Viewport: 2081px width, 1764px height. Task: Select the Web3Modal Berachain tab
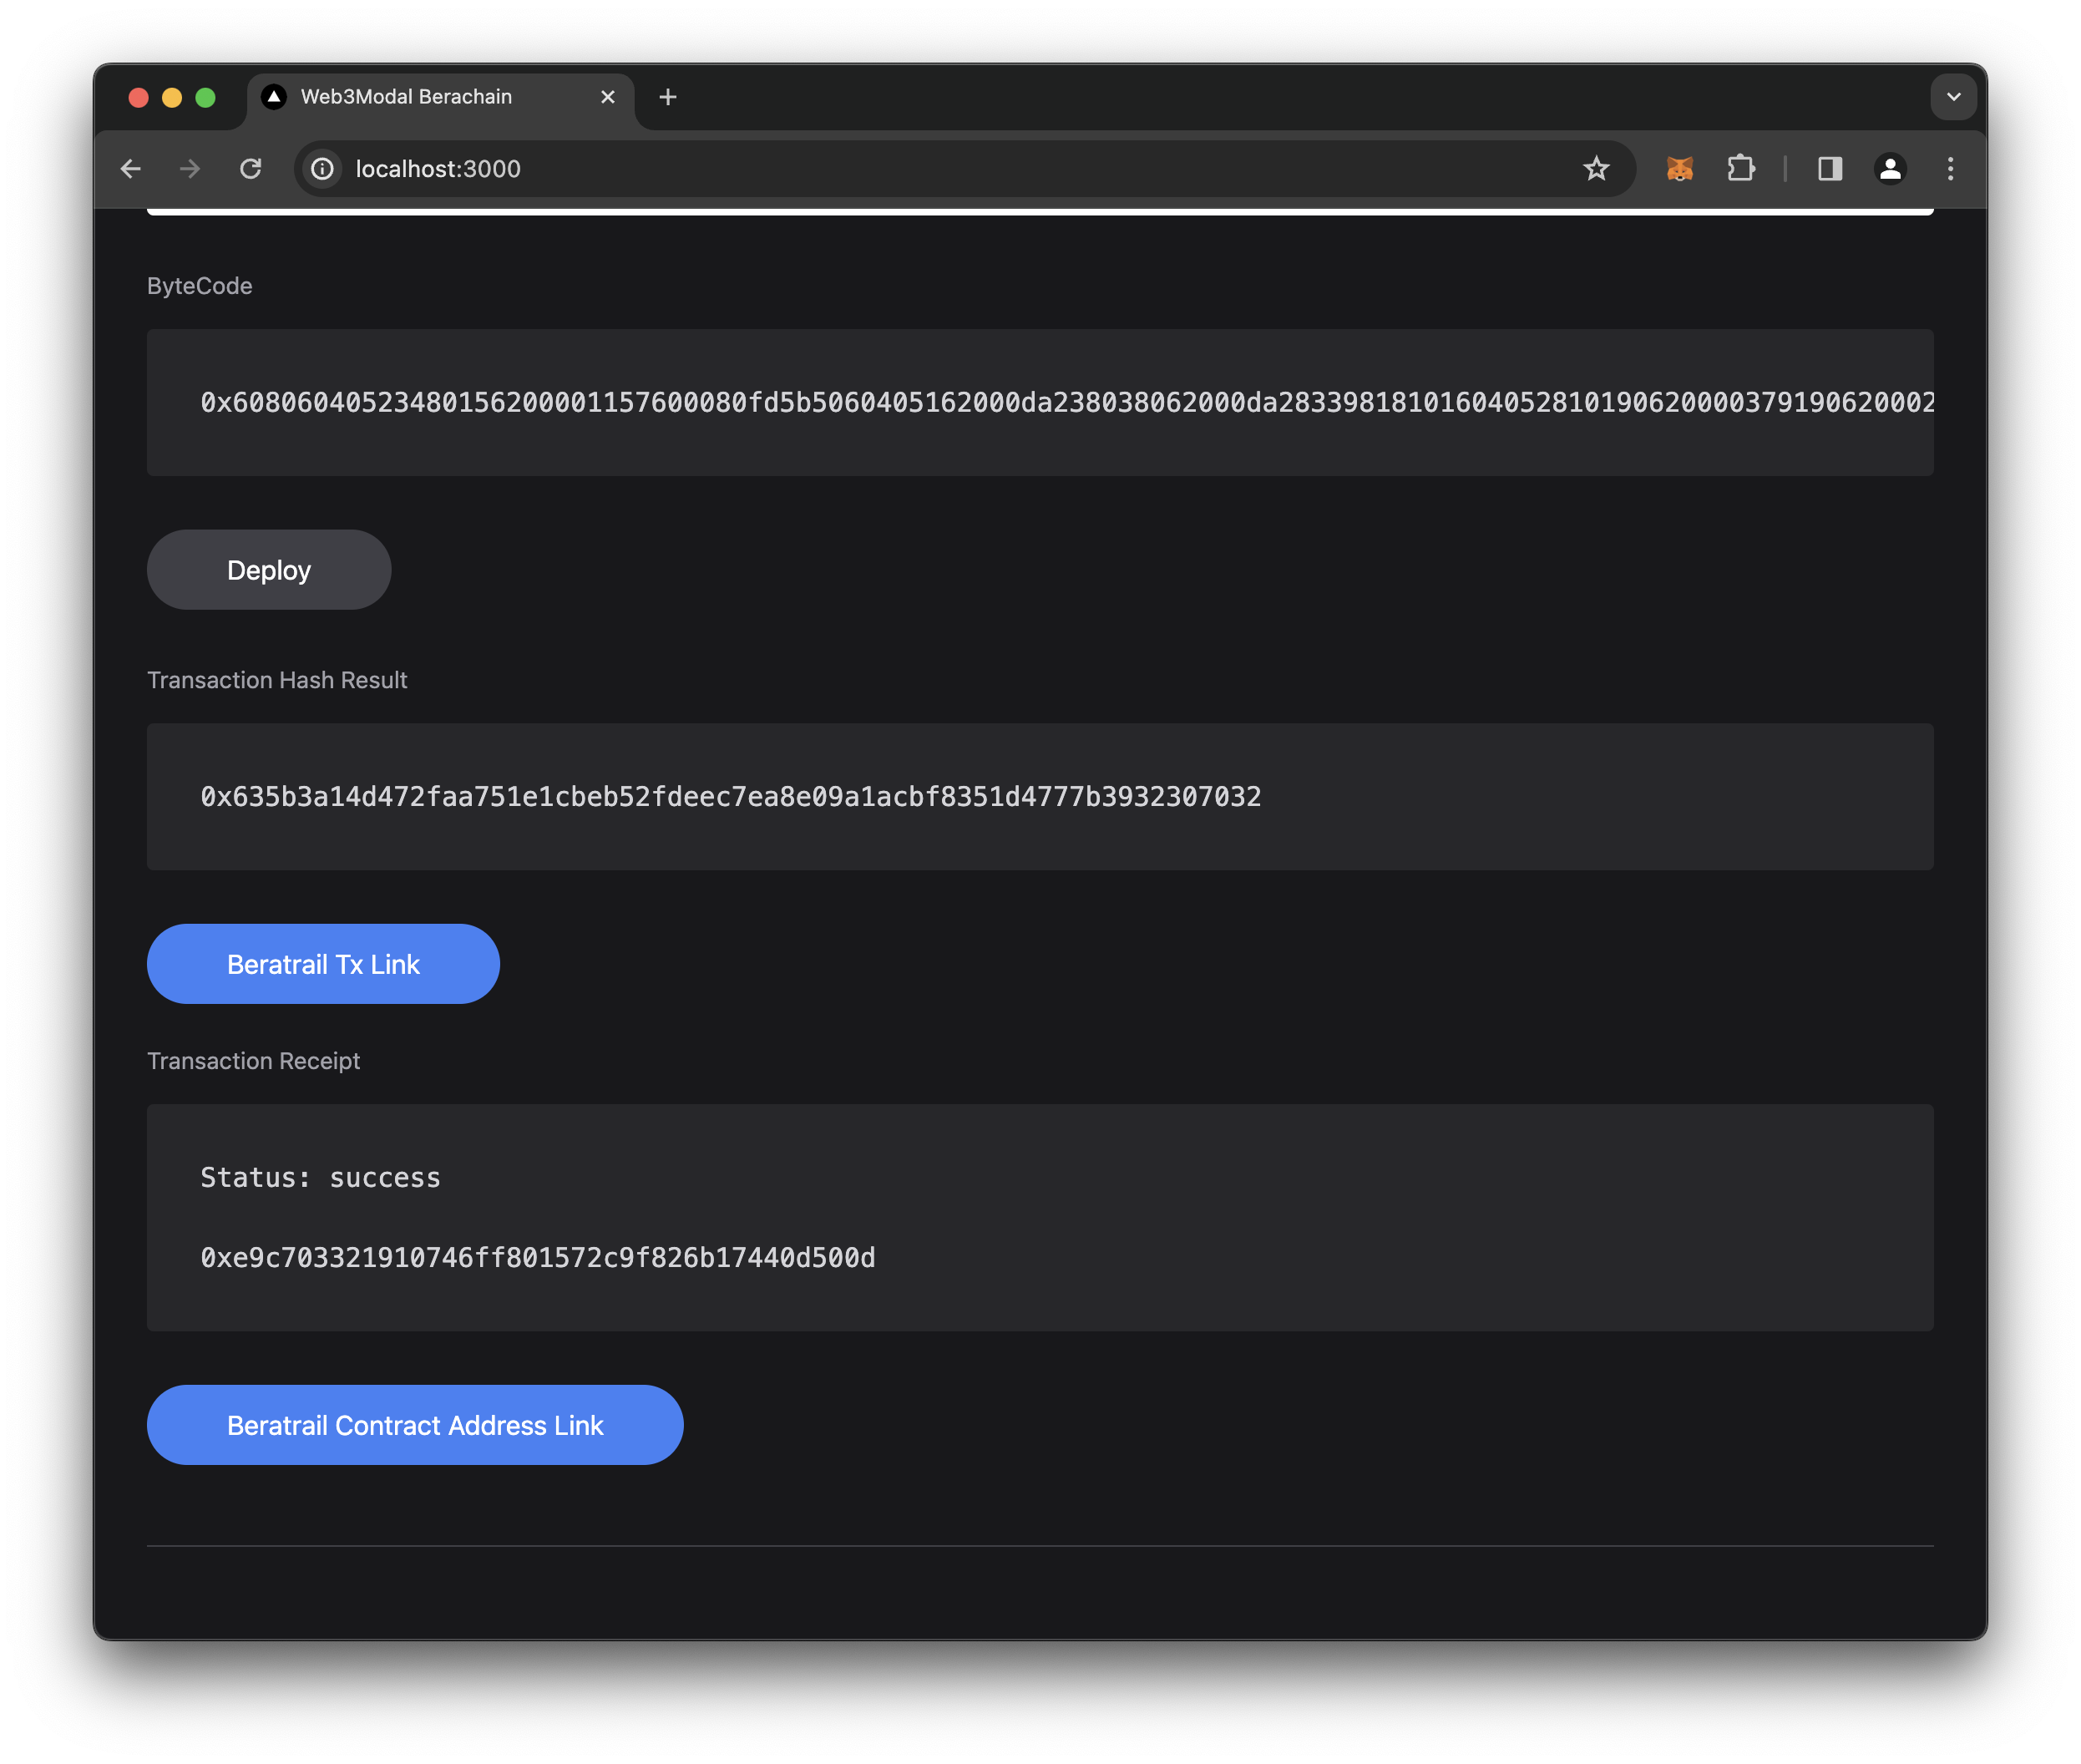440,97
